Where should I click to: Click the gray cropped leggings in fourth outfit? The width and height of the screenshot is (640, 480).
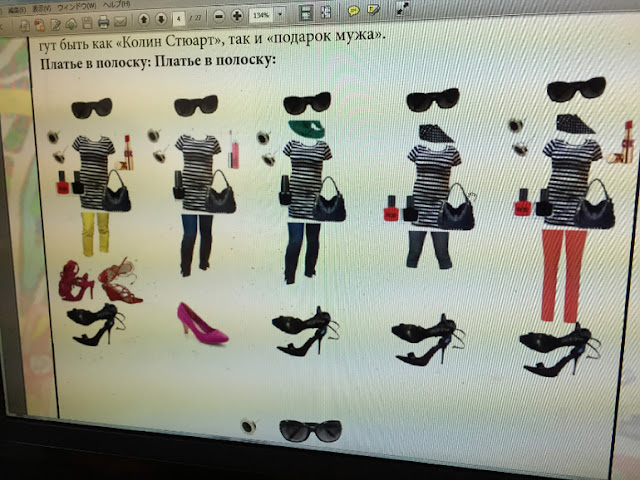[429, 249]
